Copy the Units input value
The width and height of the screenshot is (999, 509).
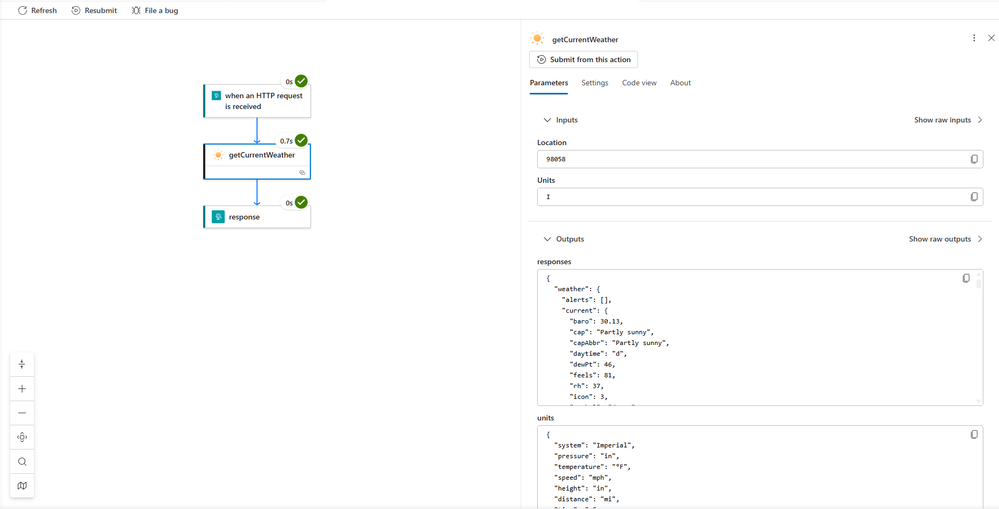coord(974,197)
